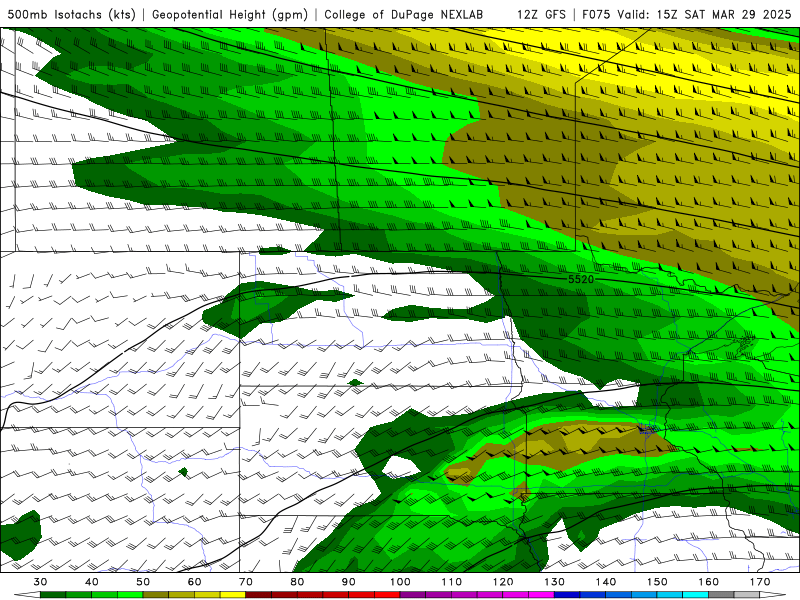Click the cyan 155-160 kt legend swatch
The image size is (800, 600).
point(696,595)
